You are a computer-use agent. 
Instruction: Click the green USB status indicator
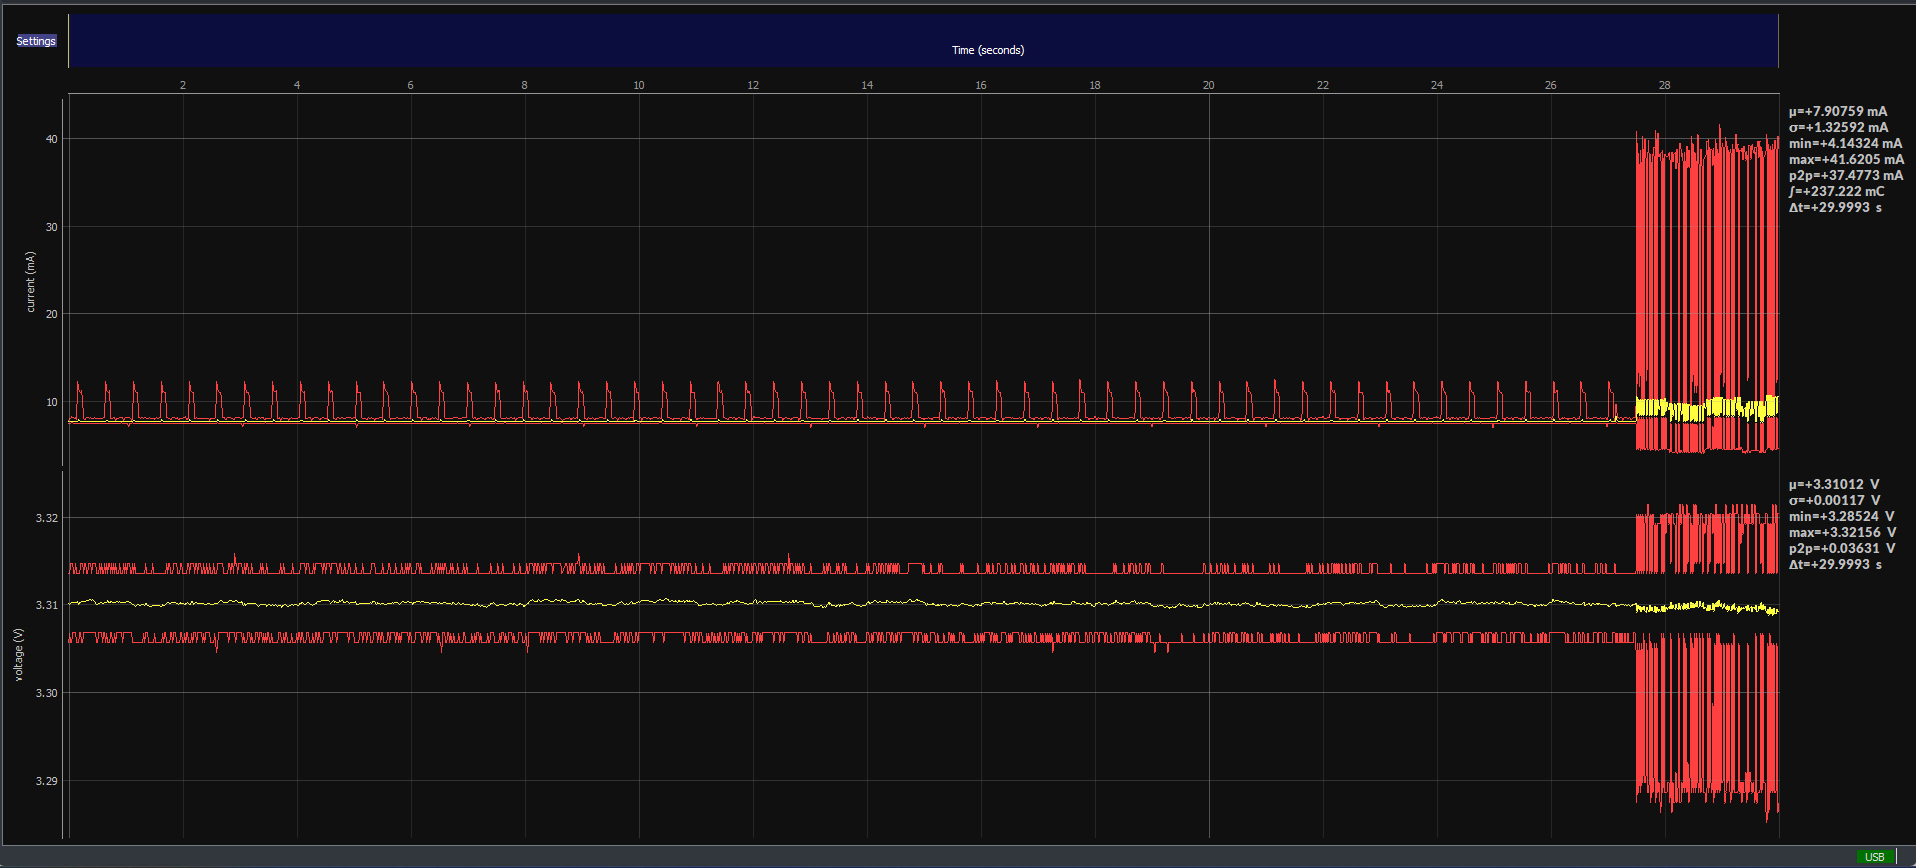coord(1874,857)
